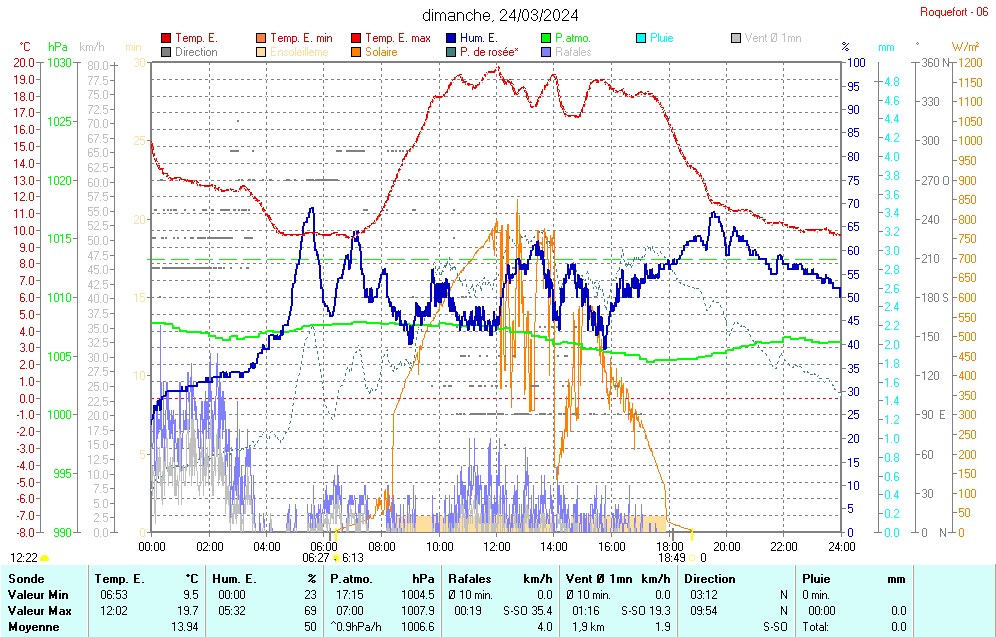Click the Total: rain label
The image size is (996, 637).
[816, 627]
